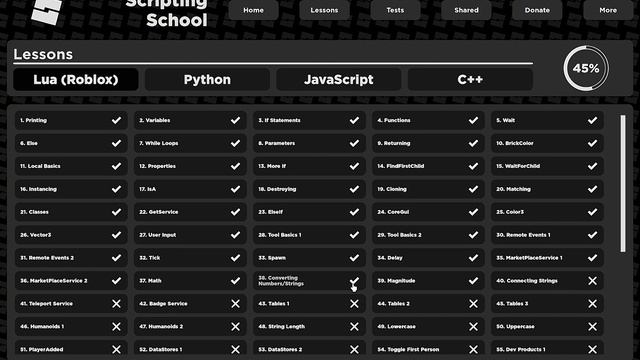Open lesson 23. Elseif
The image size is (640, 360).
click(x=309, y=212)
